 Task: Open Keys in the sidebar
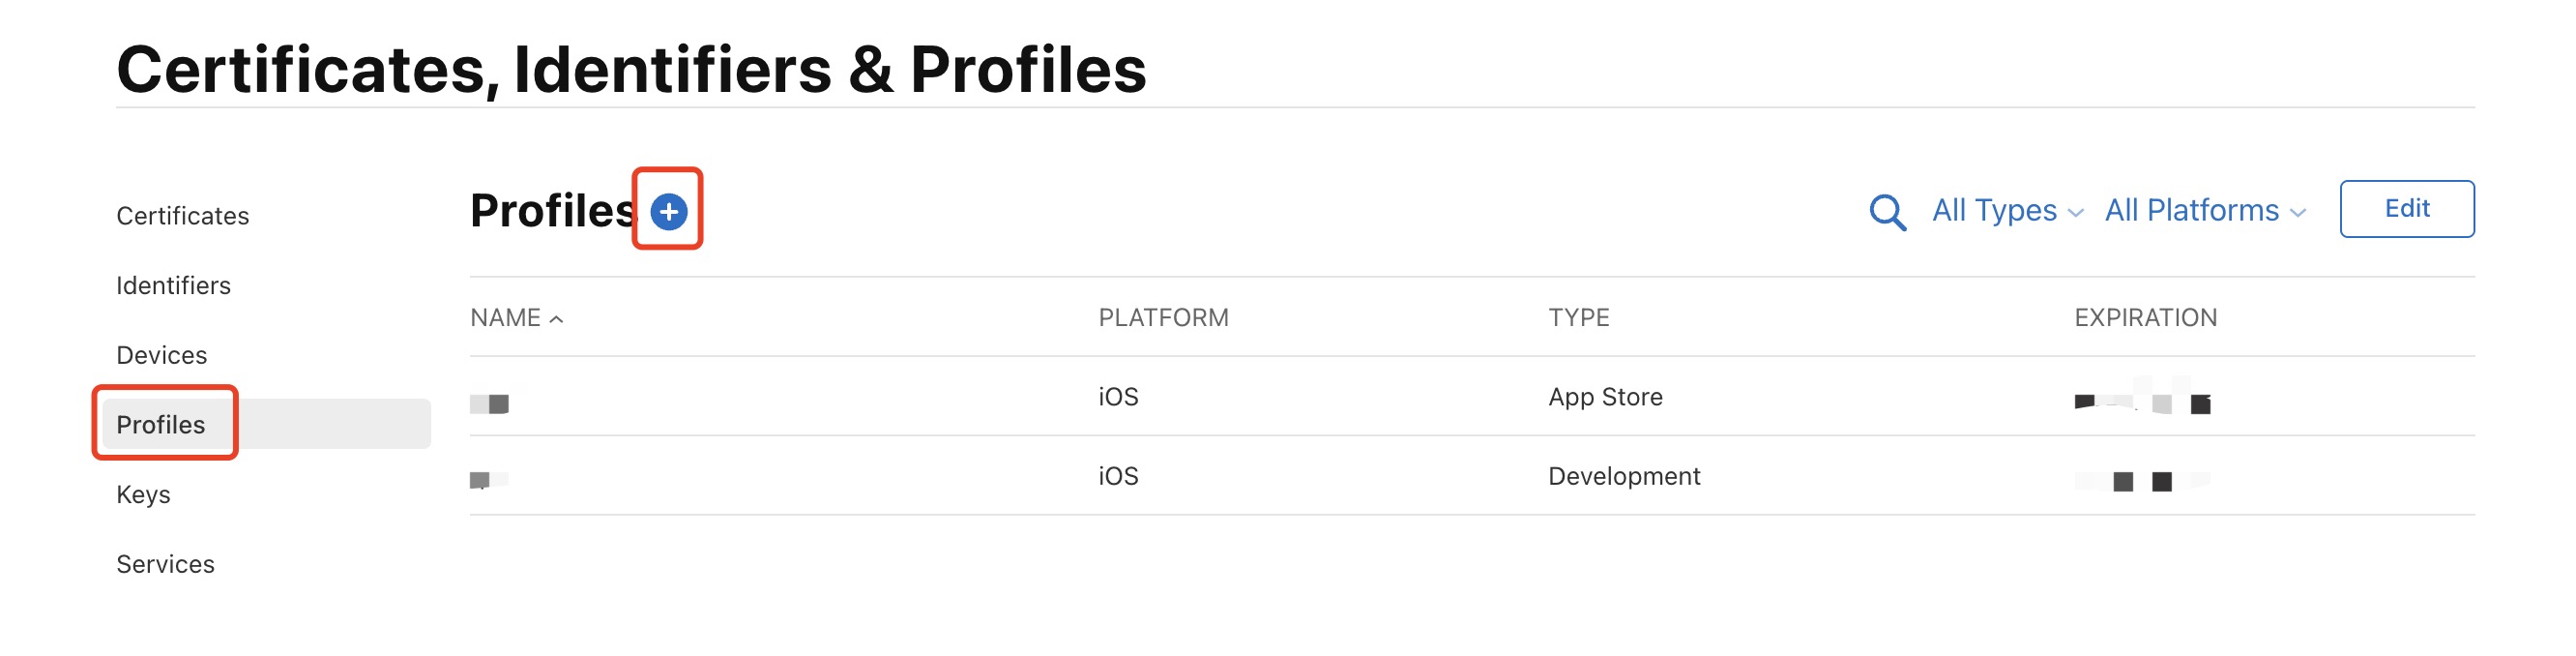143,495
